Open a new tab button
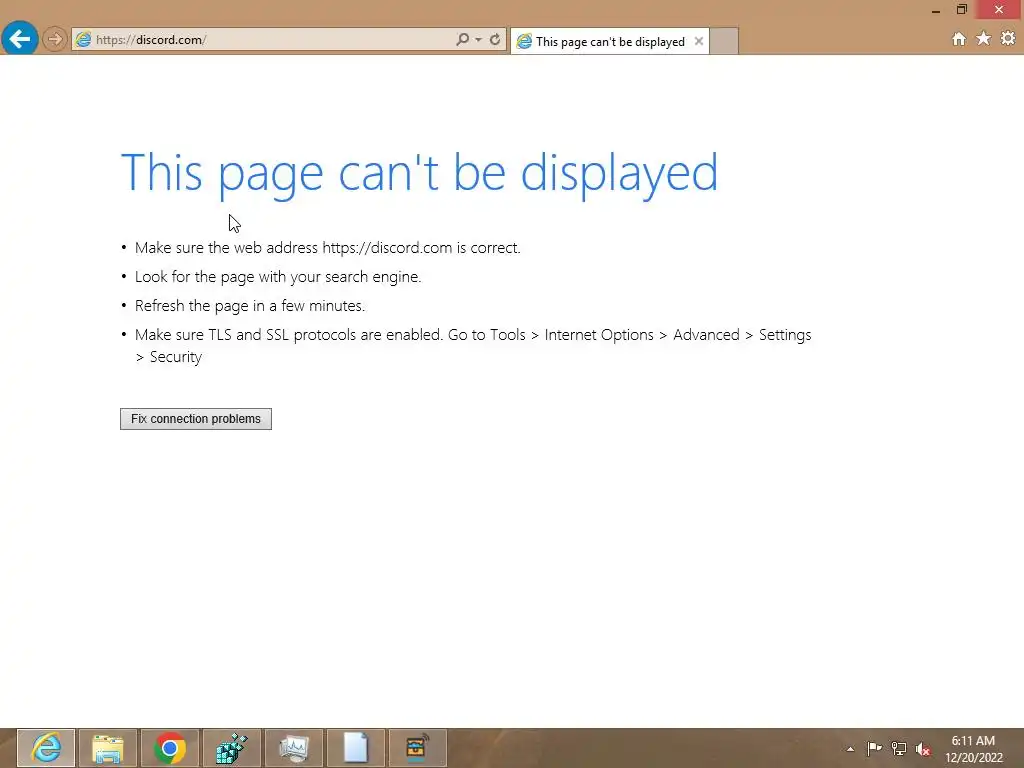This screenshot has height=768, width=1024. click(724, 41)
